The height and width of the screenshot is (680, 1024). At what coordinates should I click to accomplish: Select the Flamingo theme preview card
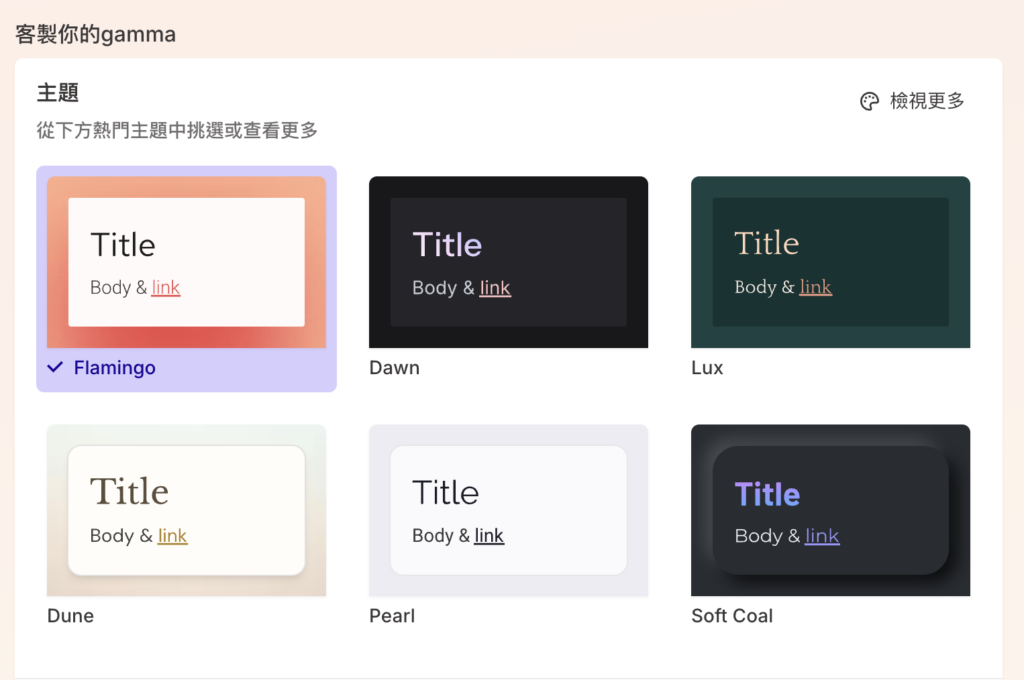(186, 262)
